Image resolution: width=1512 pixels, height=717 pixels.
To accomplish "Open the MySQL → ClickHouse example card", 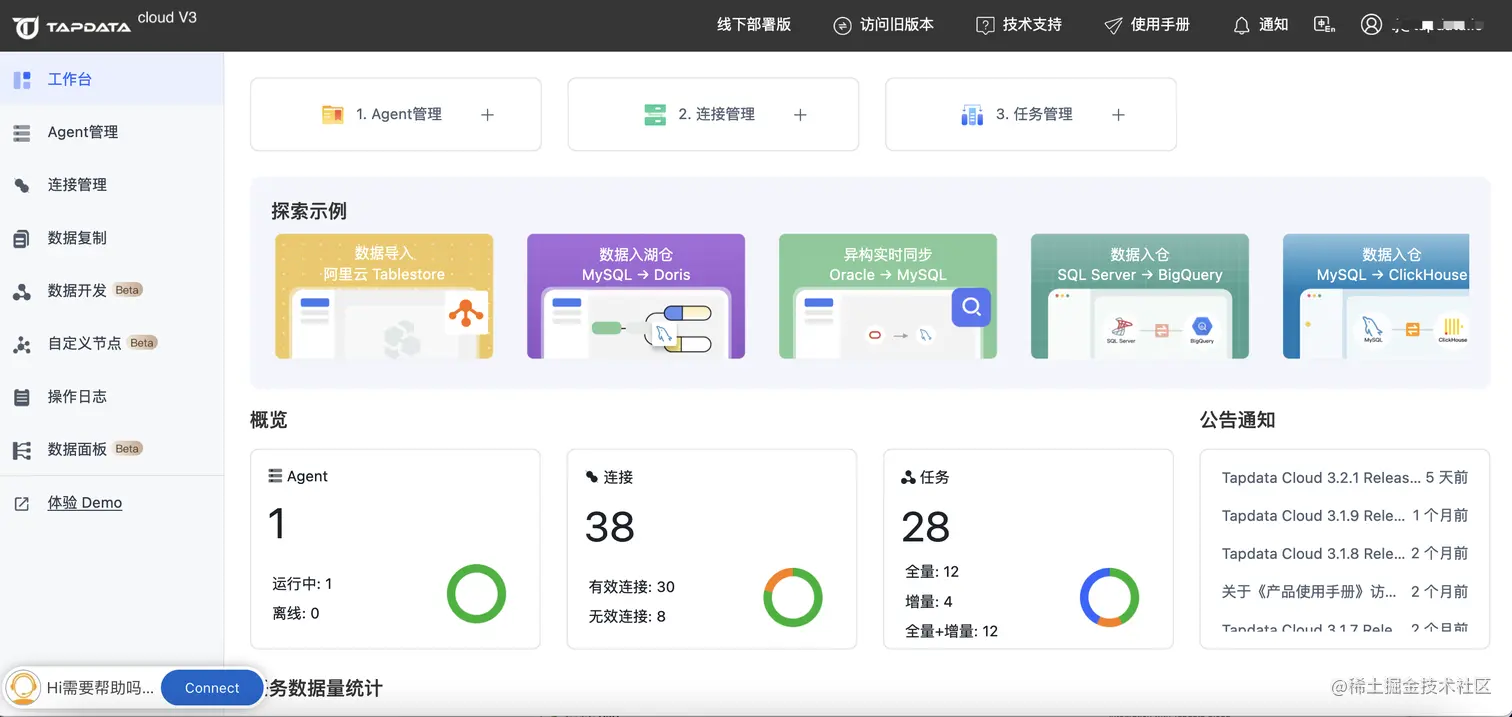I will tap(1376, 296).
